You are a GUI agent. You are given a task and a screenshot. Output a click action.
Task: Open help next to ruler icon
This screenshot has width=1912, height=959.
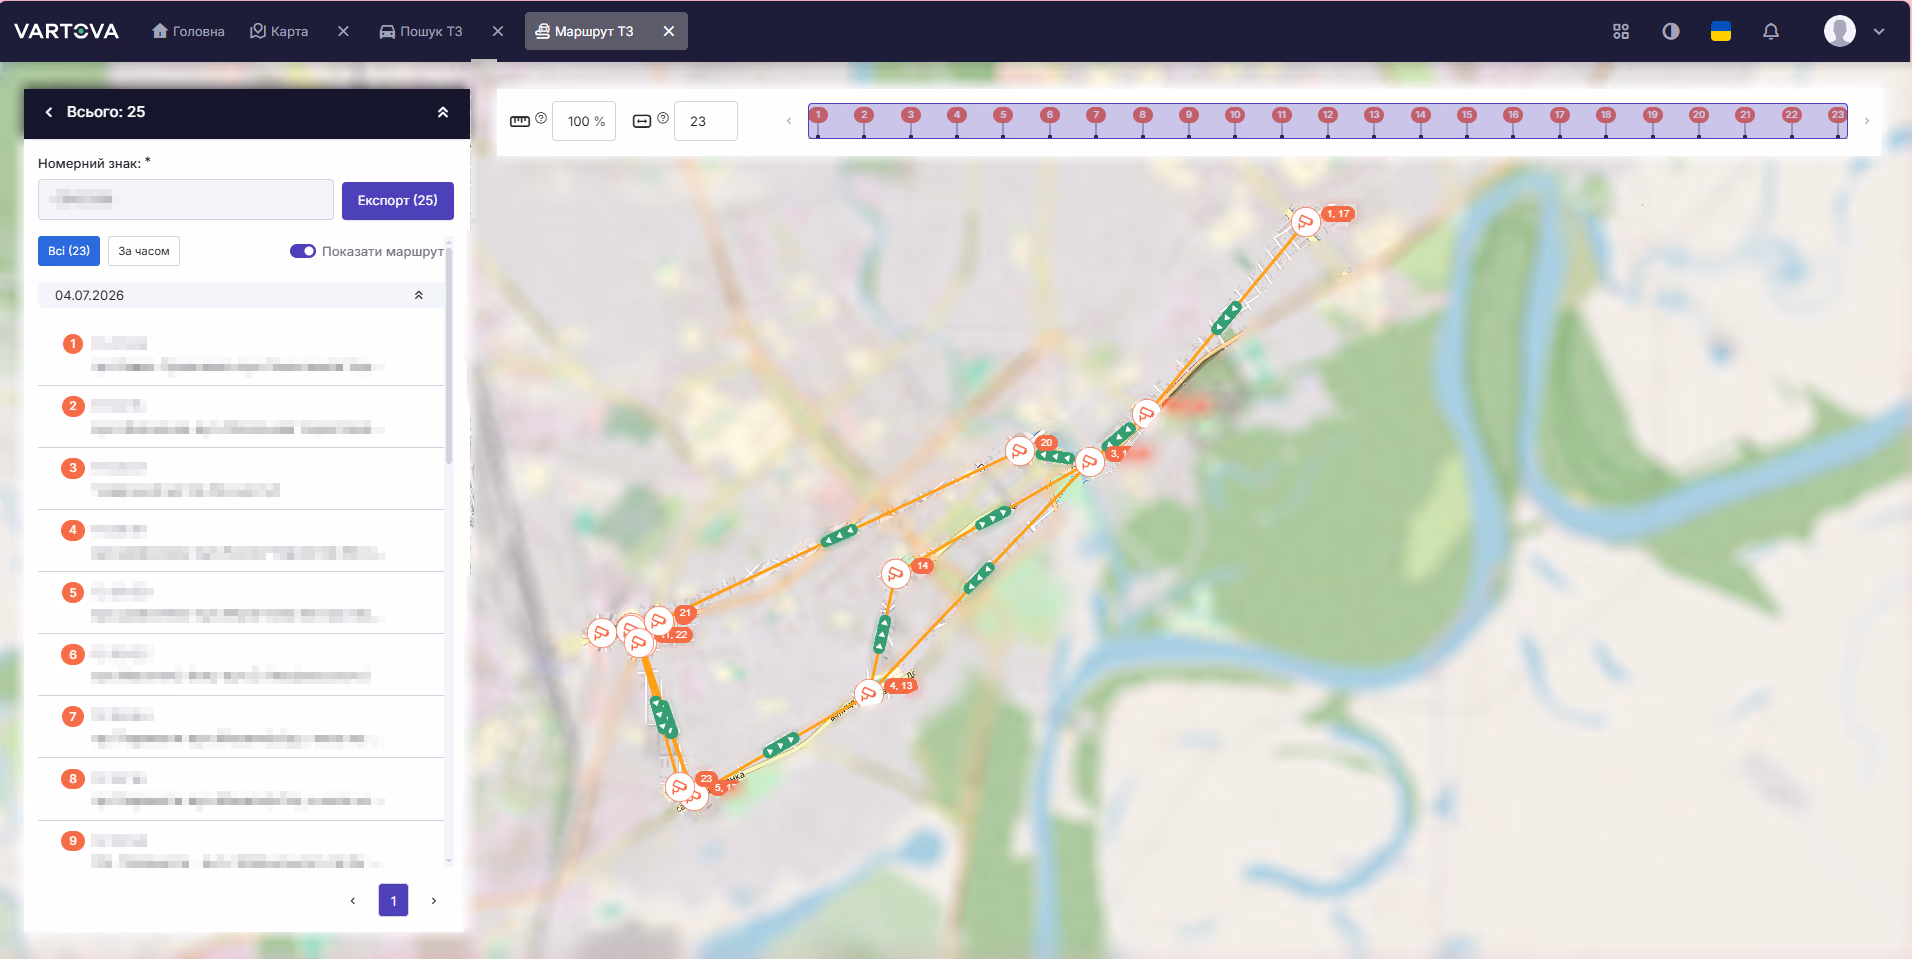pyautogui.click(x=541, y=118)
